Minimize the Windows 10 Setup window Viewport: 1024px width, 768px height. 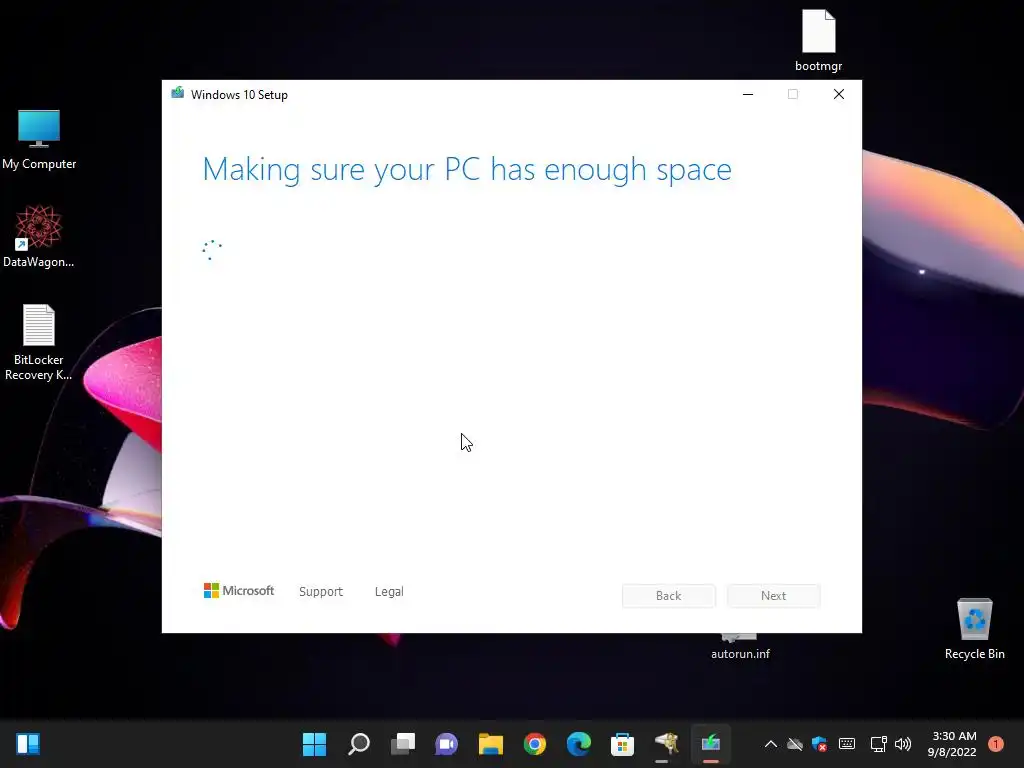[748, 94]
